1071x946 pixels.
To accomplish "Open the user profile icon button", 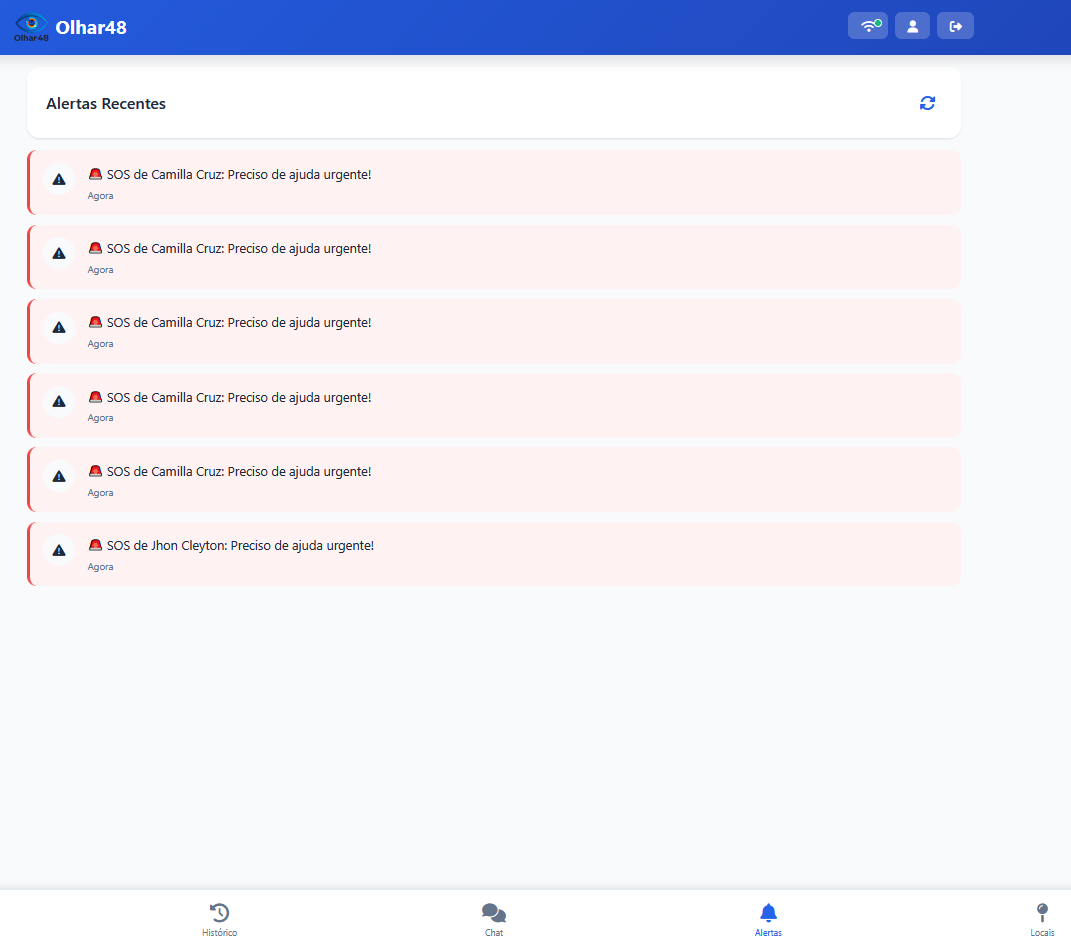I will (x=912, y=26).
